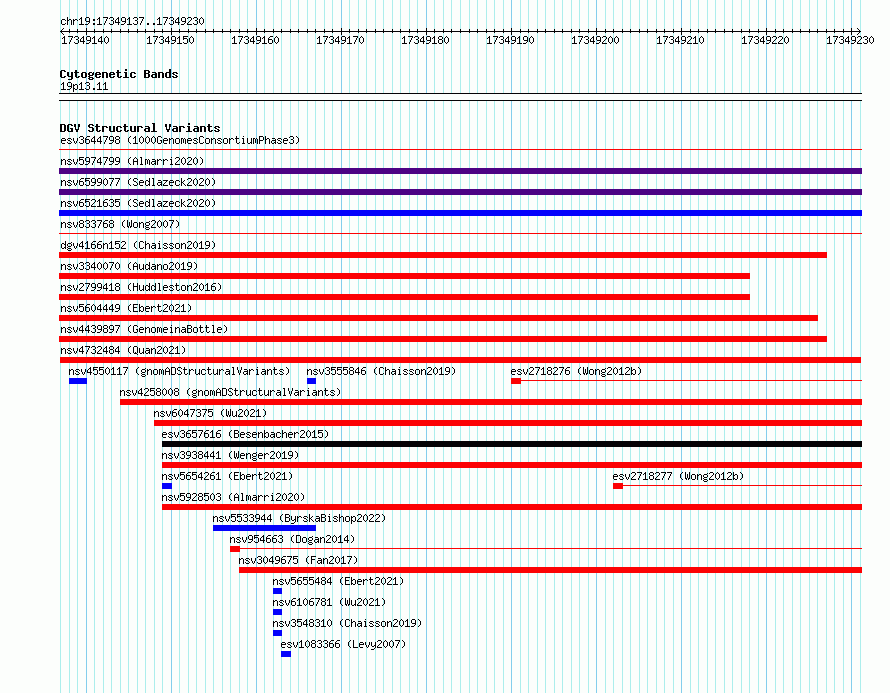890x693 pixels.
Task: Click the nsv3340070 (Audano2019) variant label
Action: 129,266
